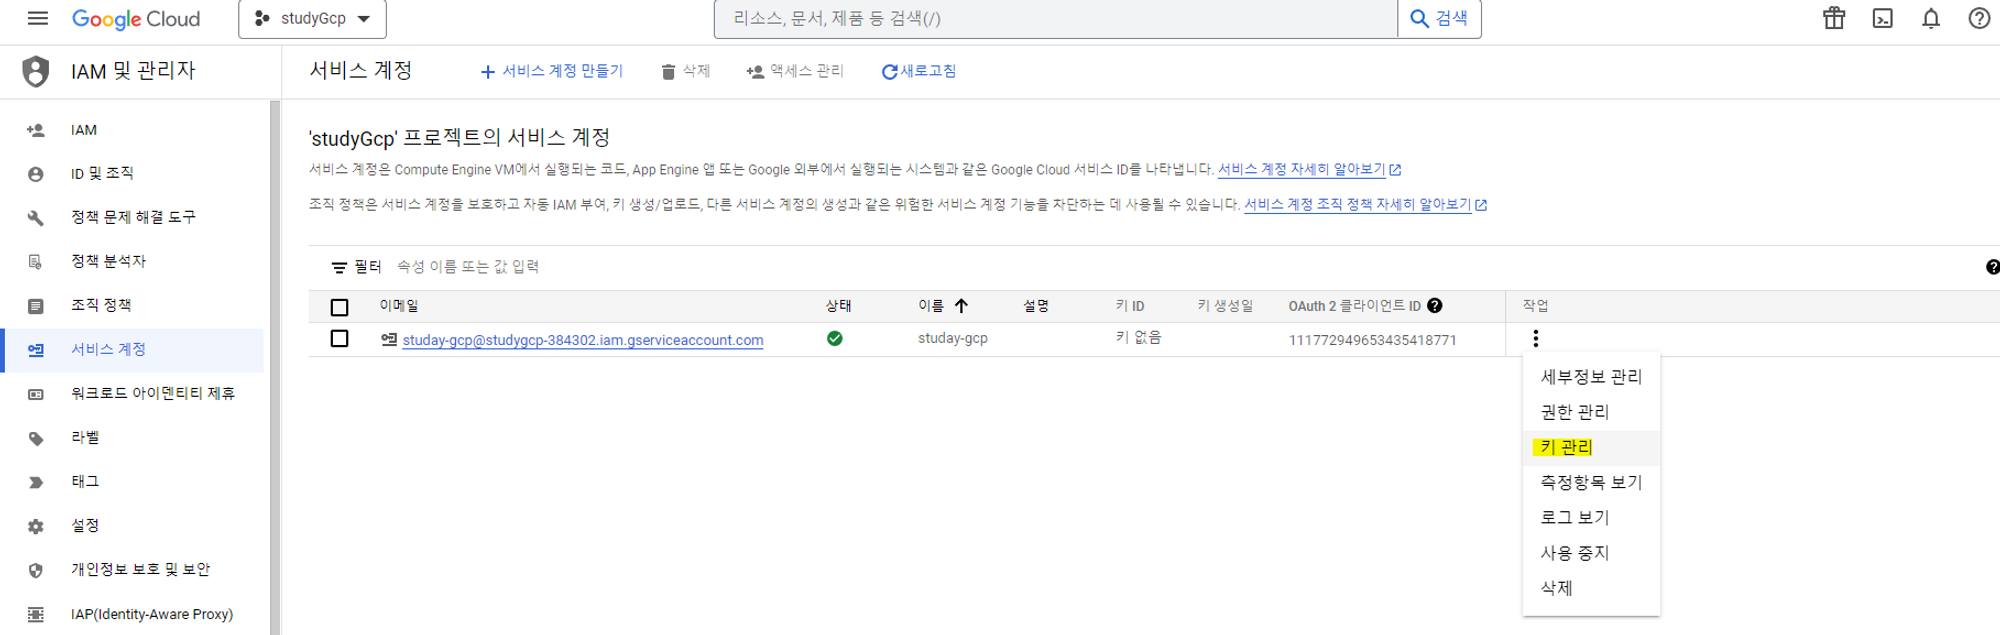
Task: Choose 로그 보기 from actions menu
Action: 1591,518
